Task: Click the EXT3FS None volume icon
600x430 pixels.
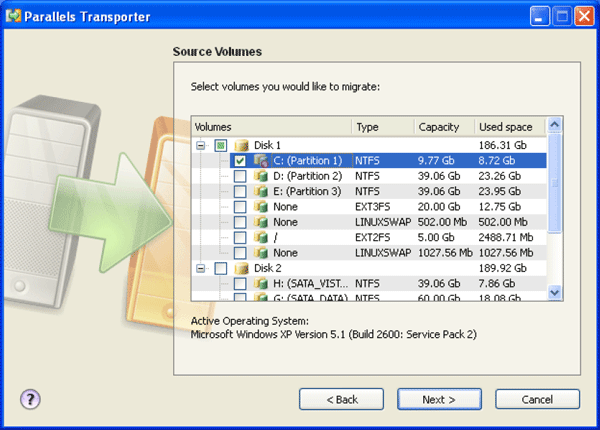Action: coord(261,207)
